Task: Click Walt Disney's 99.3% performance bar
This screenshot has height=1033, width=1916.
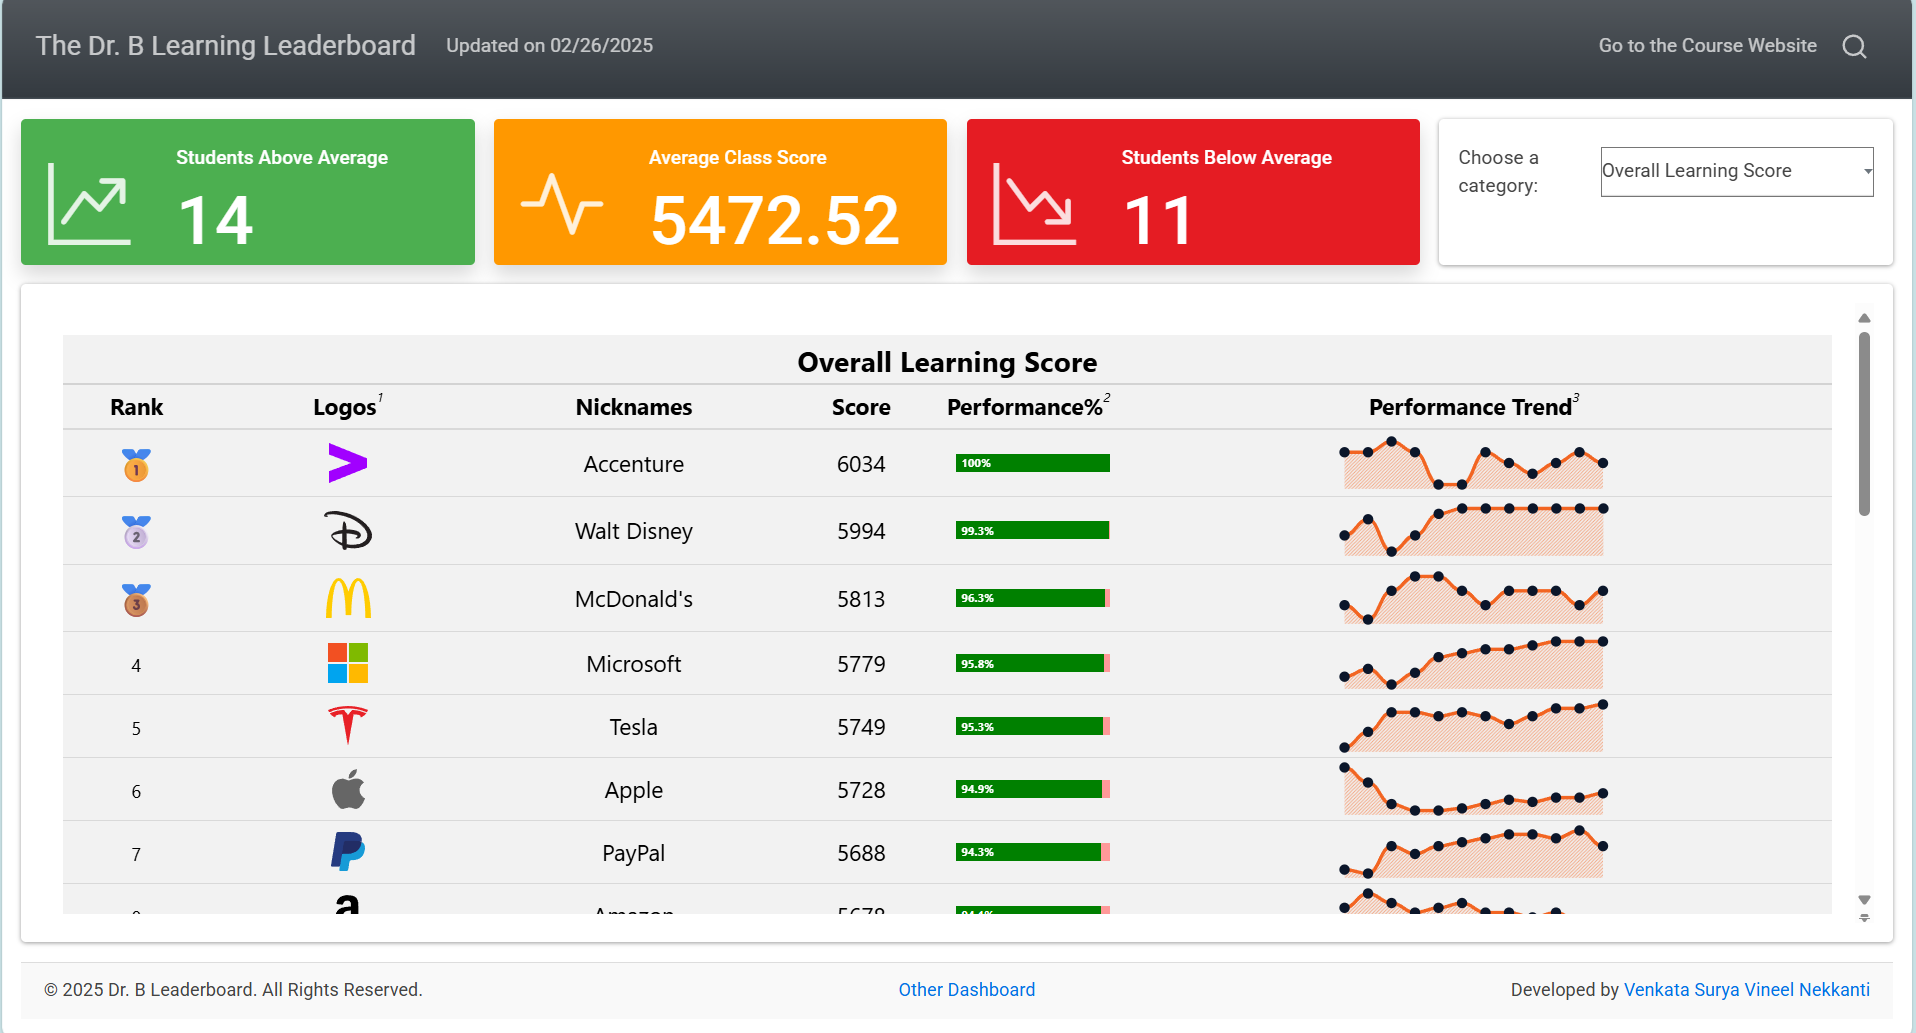Action: (1033, 530)
